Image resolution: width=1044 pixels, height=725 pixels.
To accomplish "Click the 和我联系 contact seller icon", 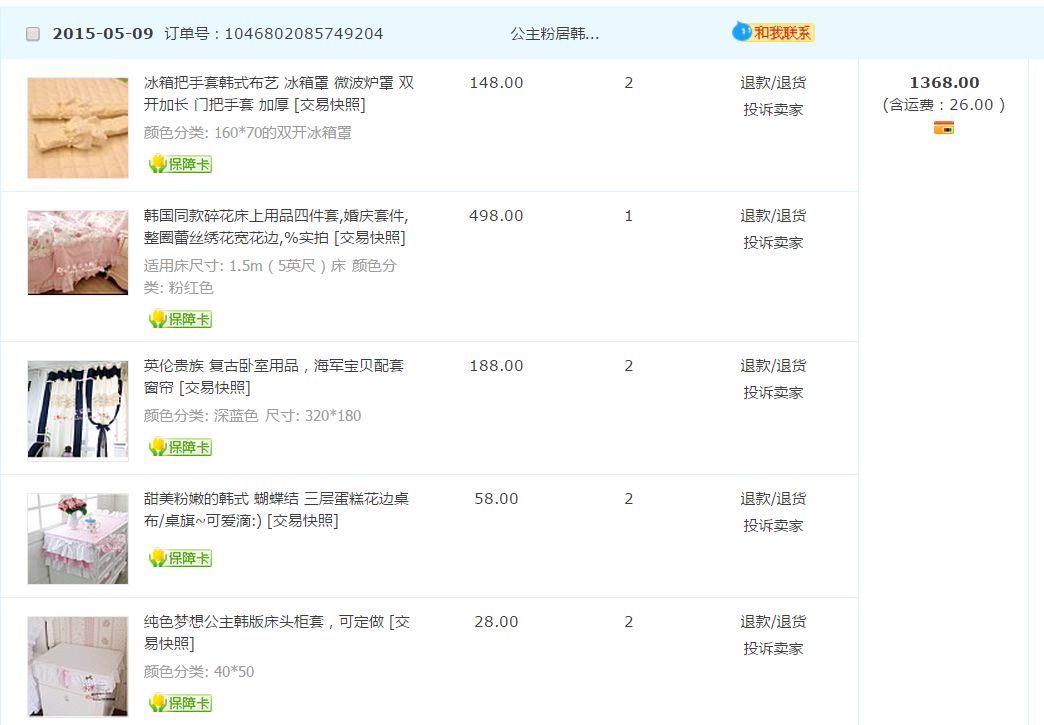I will [x=773, y=33].
